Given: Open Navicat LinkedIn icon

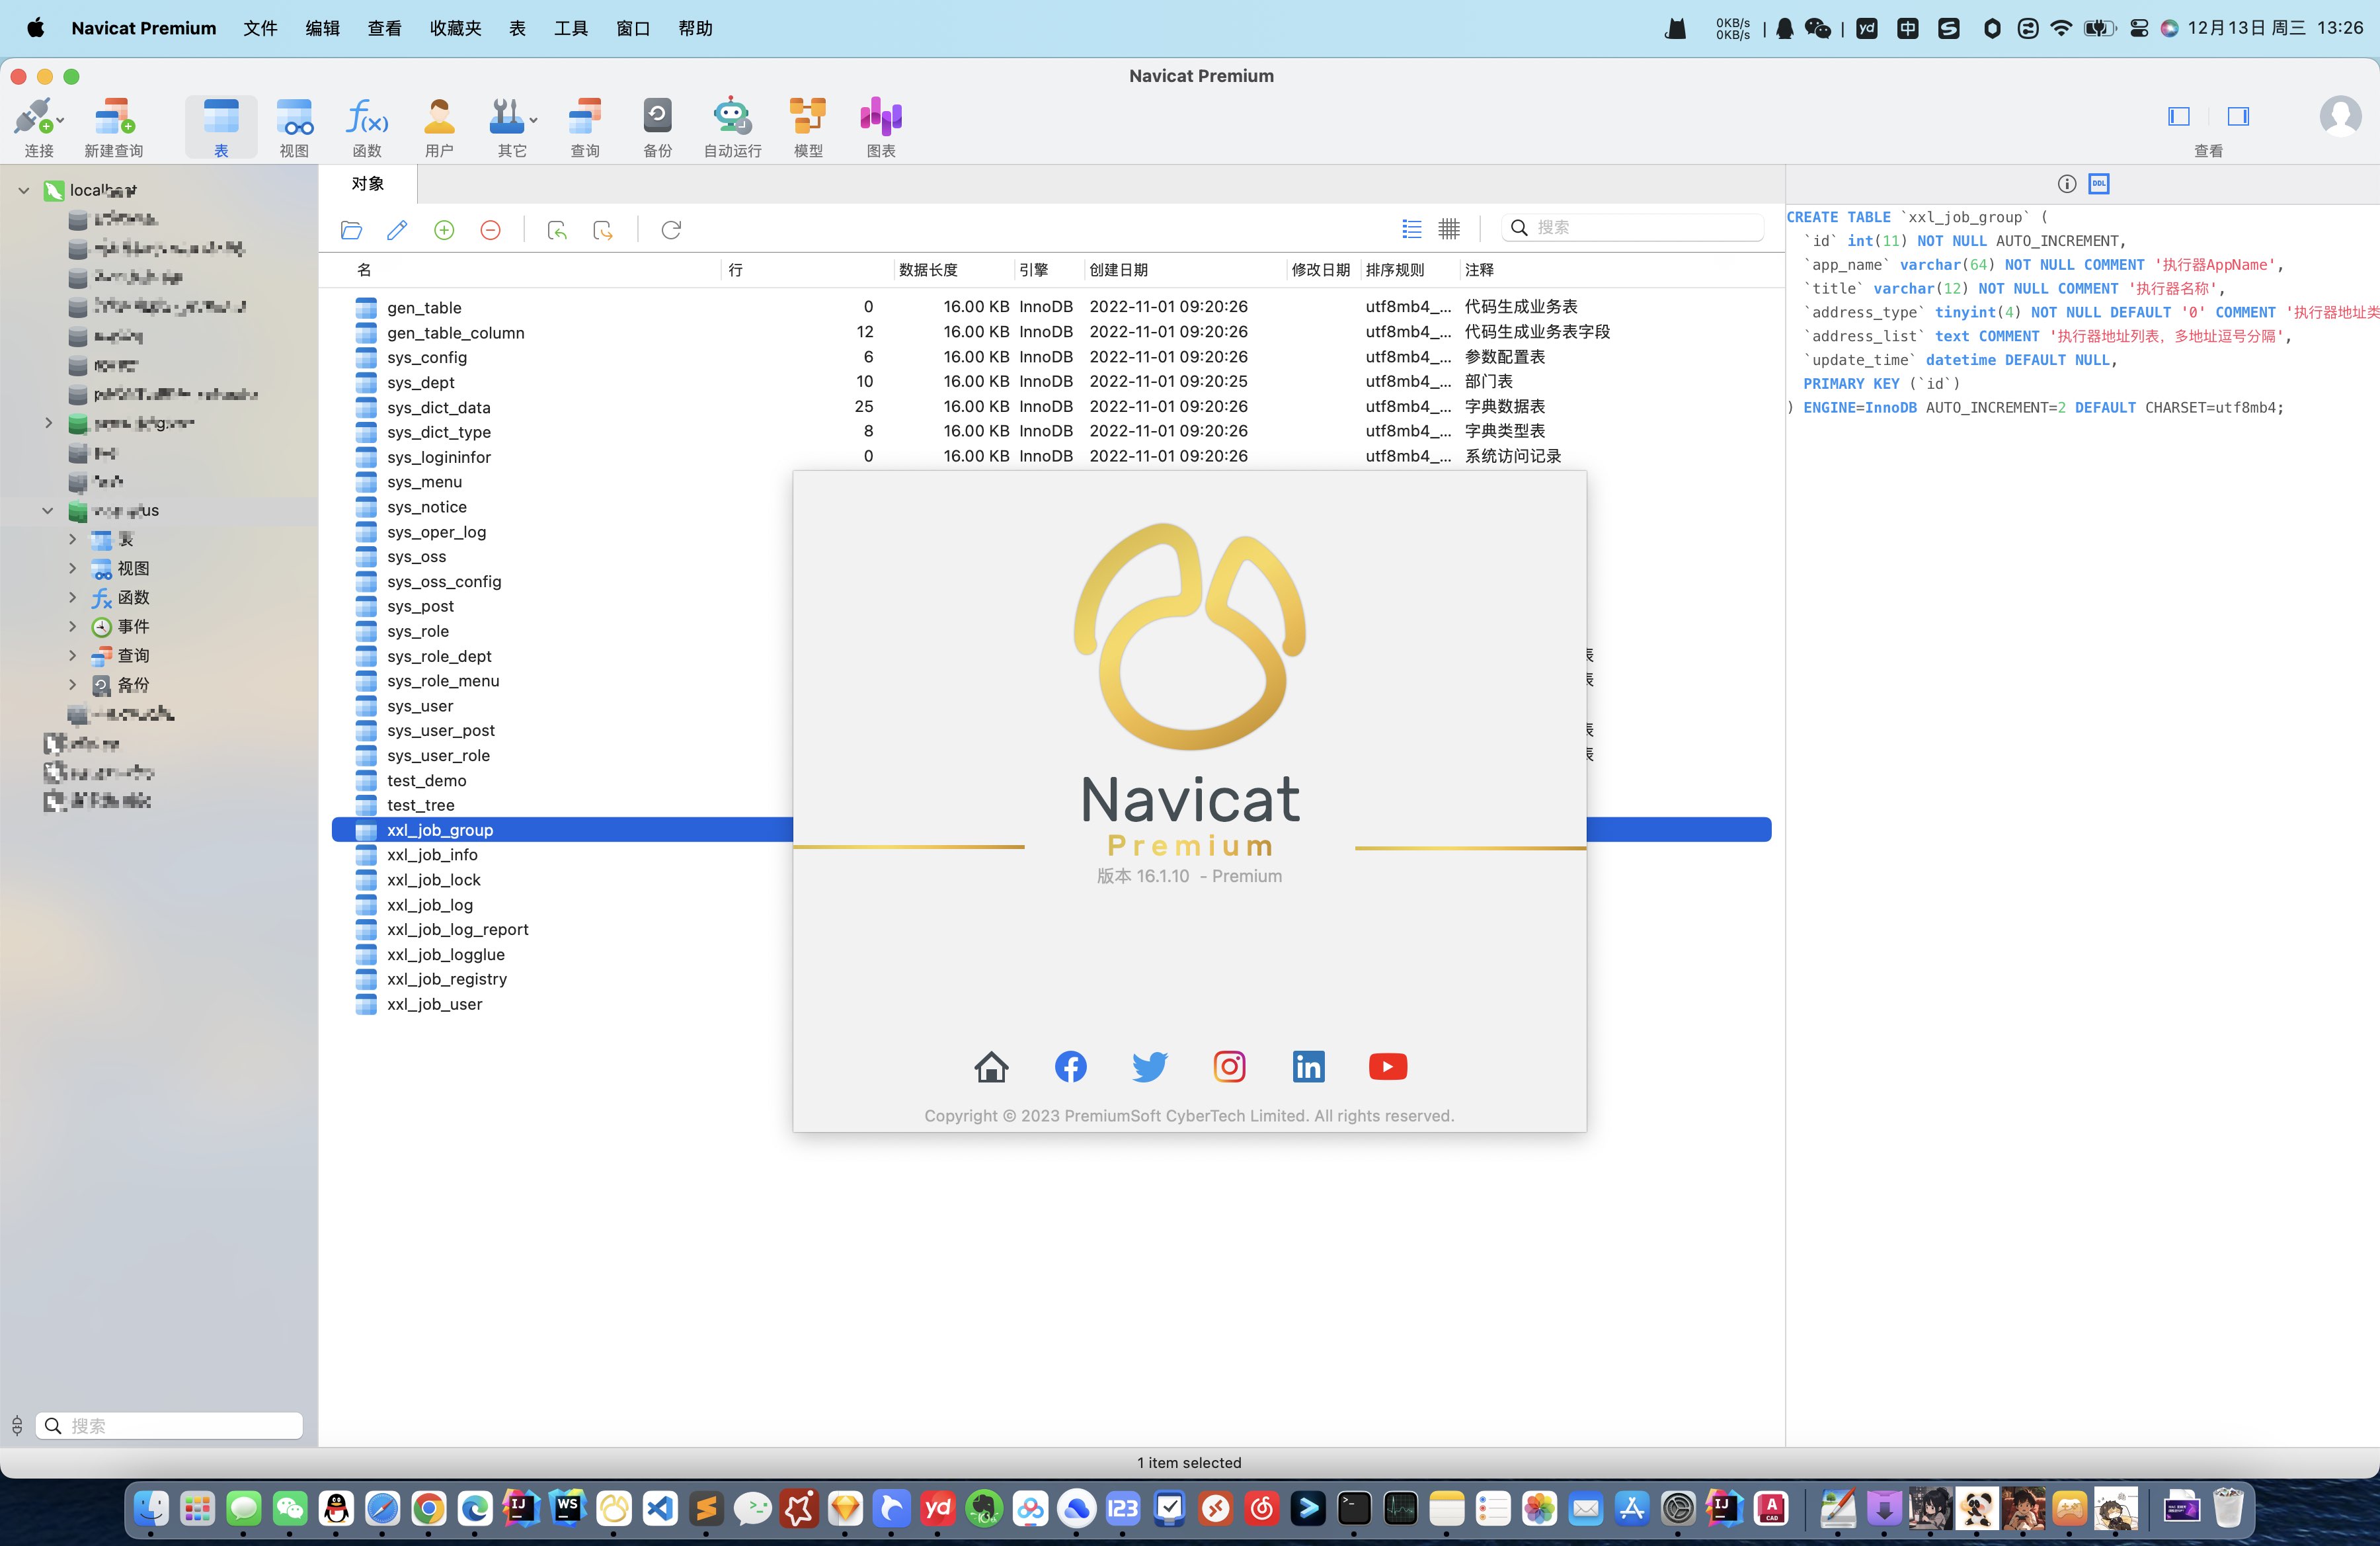Looking at the screenshot, I should pos(1308,1067).
